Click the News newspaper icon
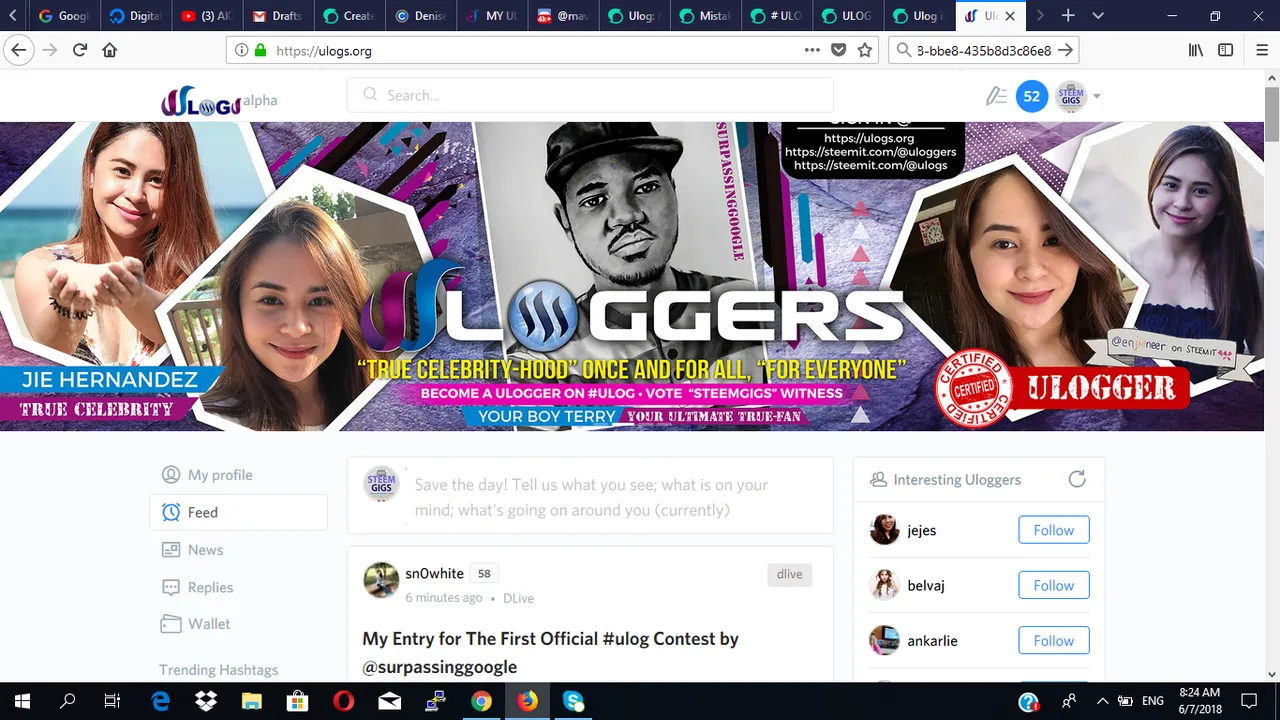The height and width of the screenshot is (720, 1280). point(171,550)
